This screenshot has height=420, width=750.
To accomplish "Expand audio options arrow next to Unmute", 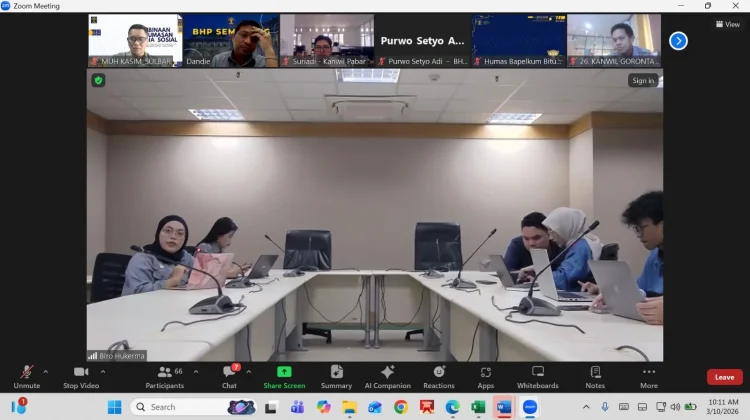I will (x=45, y=372).
